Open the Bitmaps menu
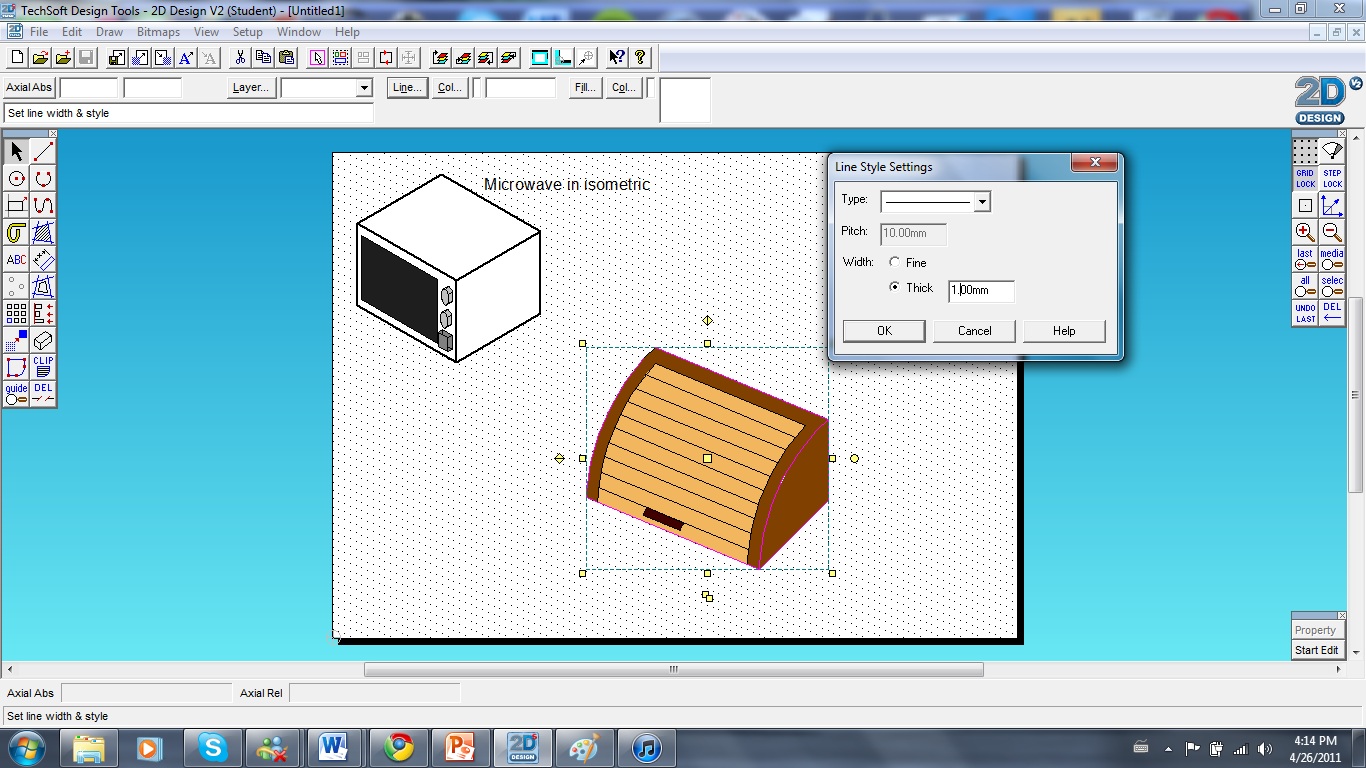 pyautogui.click(x=158, y=31)
